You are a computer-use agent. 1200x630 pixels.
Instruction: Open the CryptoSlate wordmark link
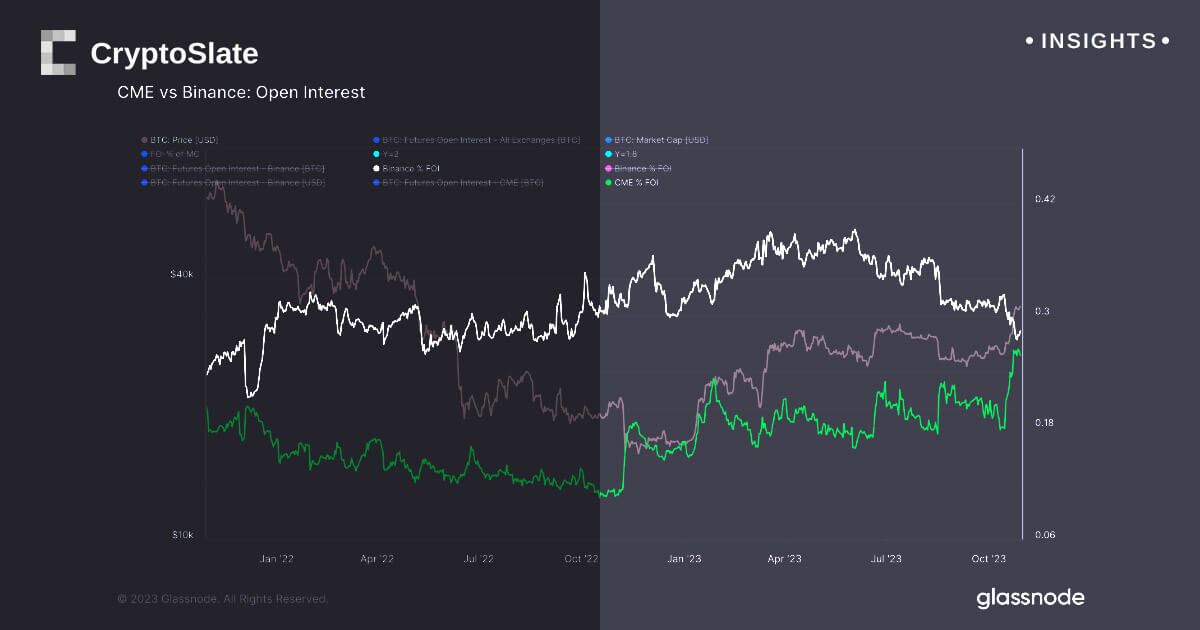(174, 53)
